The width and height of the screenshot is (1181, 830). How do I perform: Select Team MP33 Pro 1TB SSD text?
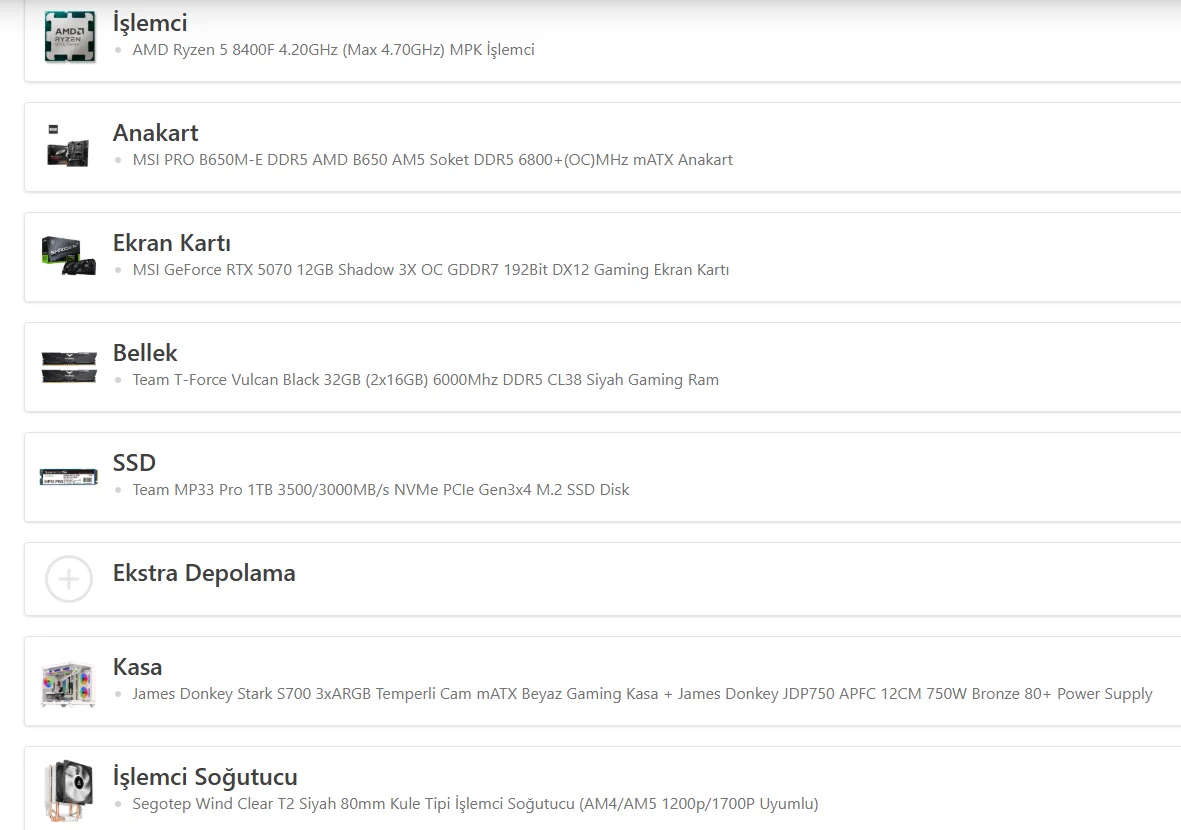381,490
